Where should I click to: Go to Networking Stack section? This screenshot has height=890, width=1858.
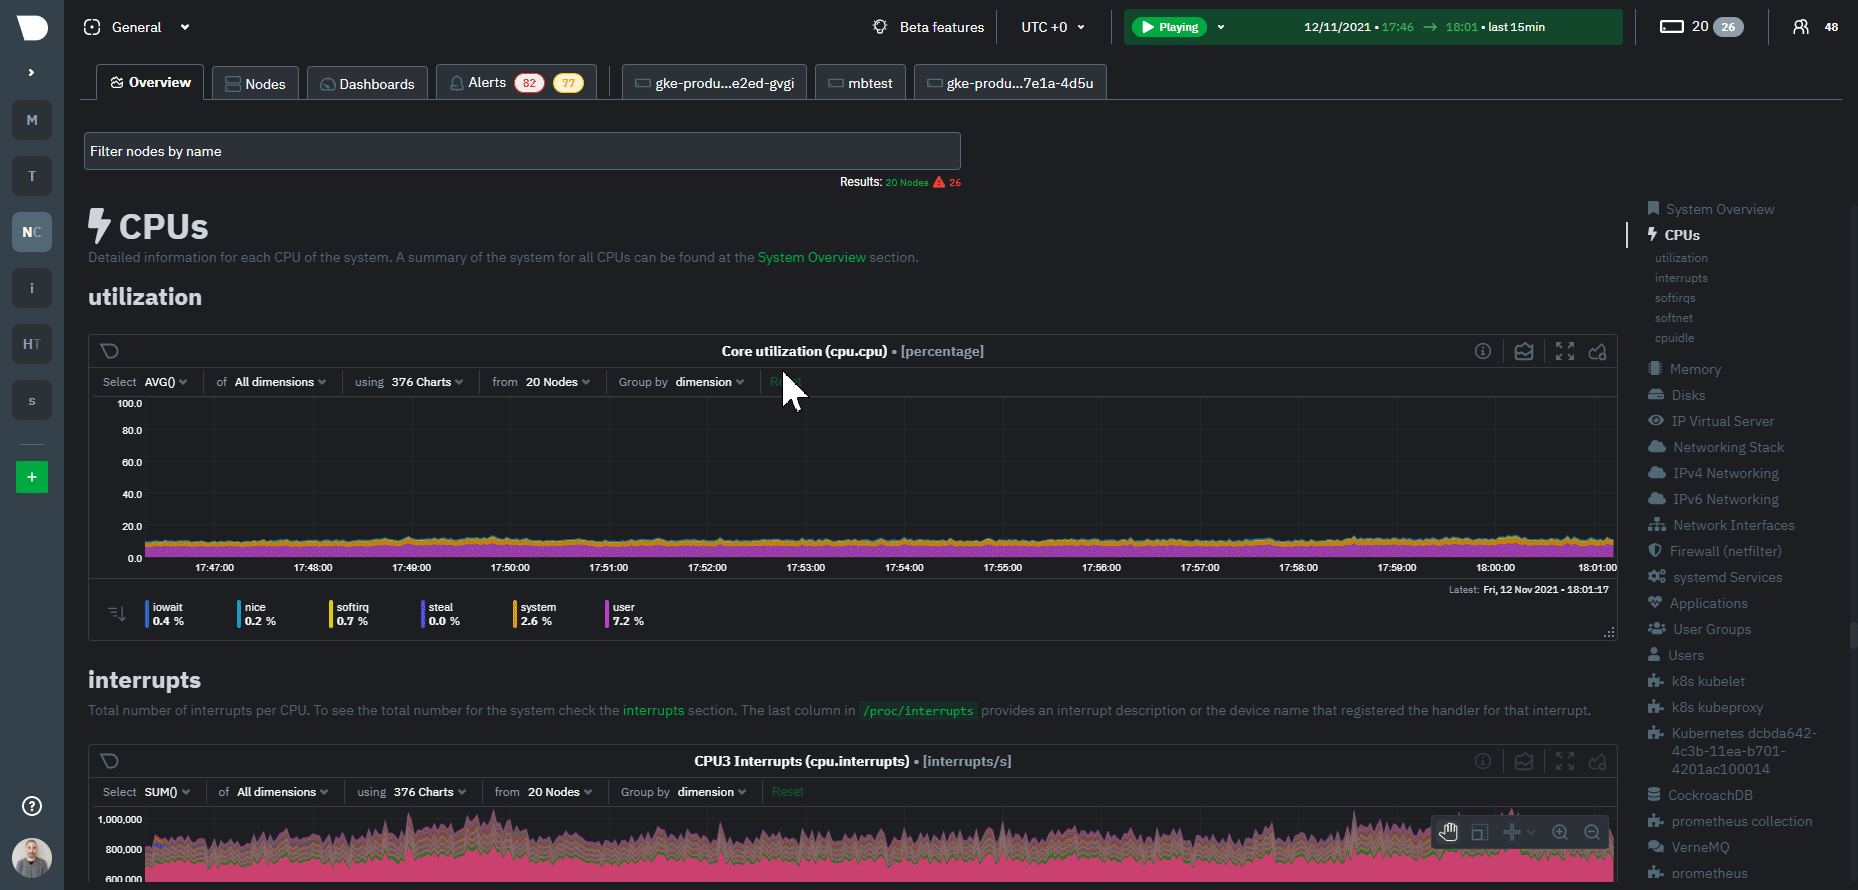[x=1716, y=447]
